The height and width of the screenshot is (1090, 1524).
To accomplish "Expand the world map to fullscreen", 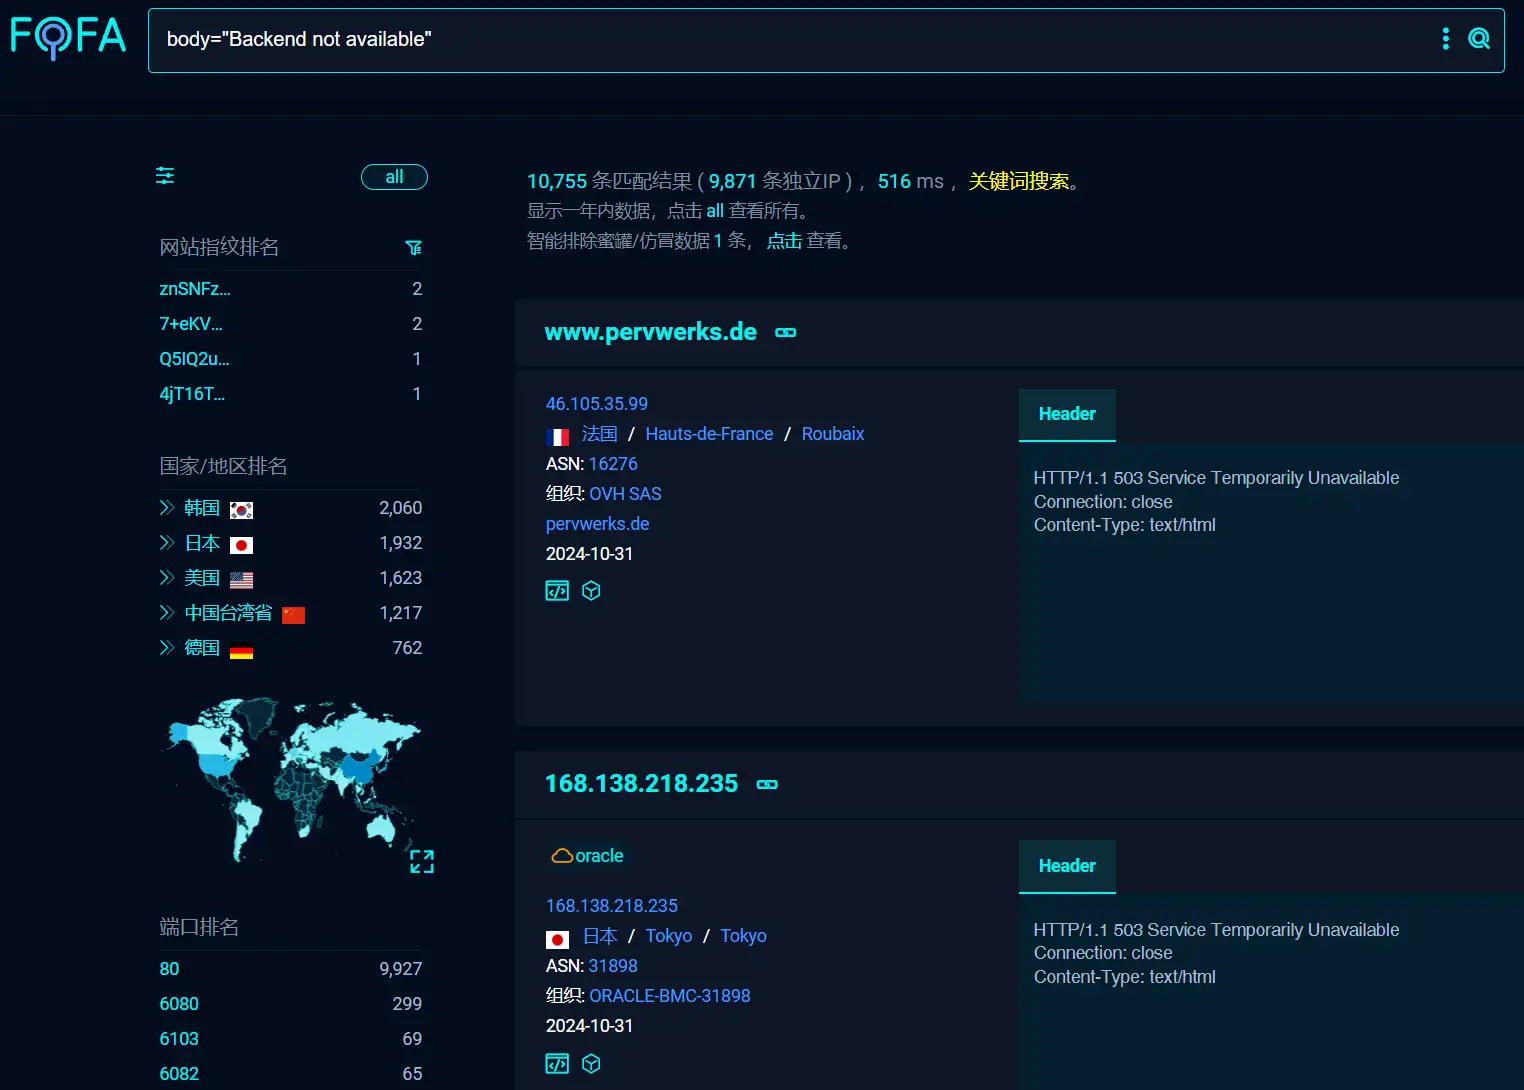I will pos(422,862).
